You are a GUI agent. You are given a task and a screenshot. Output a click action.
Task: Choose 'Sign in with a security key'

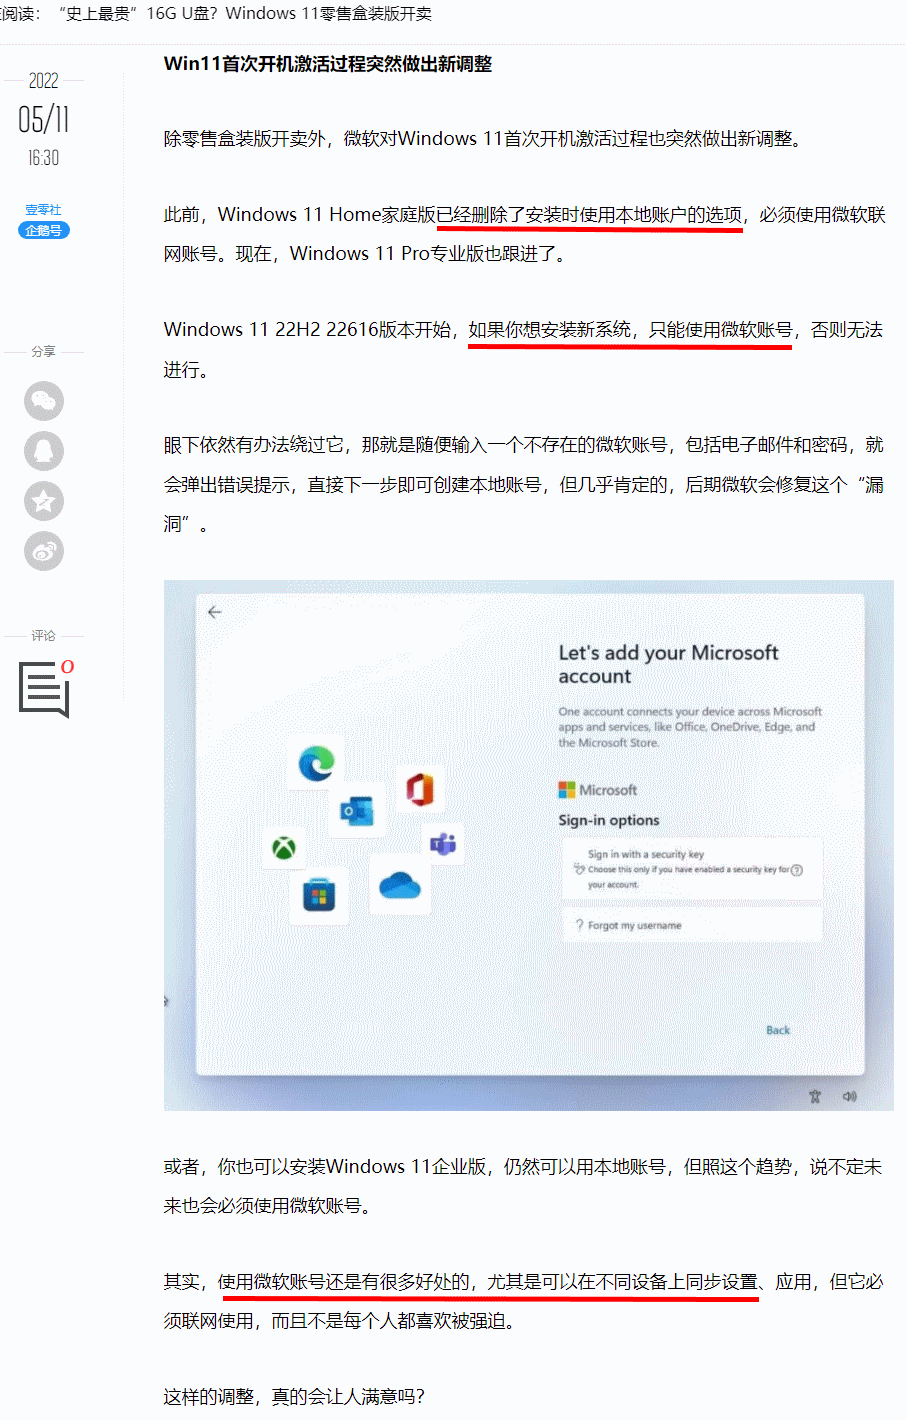(x=692, y=869)
